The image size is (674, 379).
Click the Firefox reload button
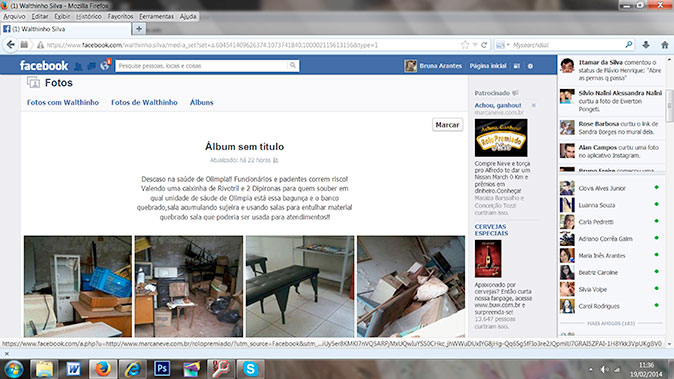[484, 45]
